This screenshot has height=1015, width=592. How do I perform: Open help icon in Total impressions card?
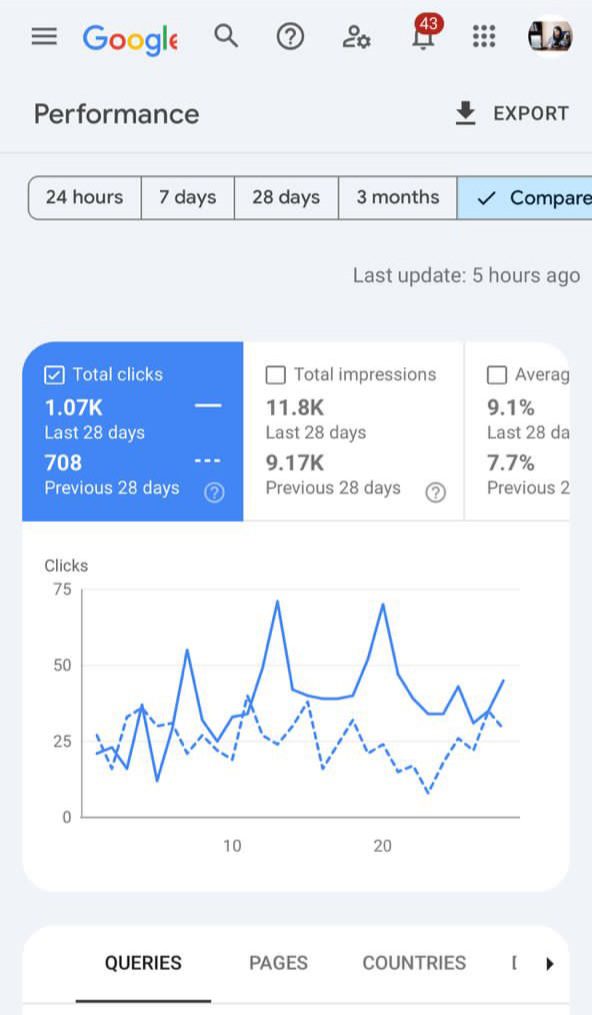click(x=435, y=493)
